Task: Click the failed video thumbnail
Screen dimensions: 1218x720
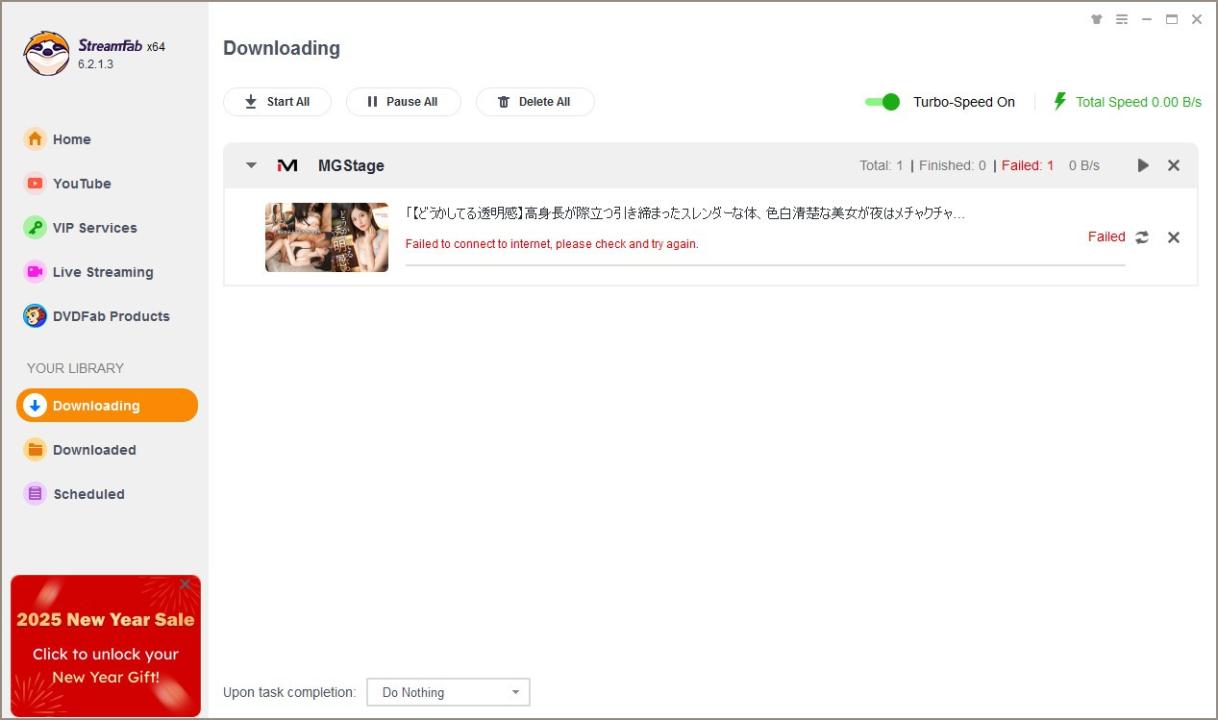Action: pyautogui.click(x=326, y=237)
